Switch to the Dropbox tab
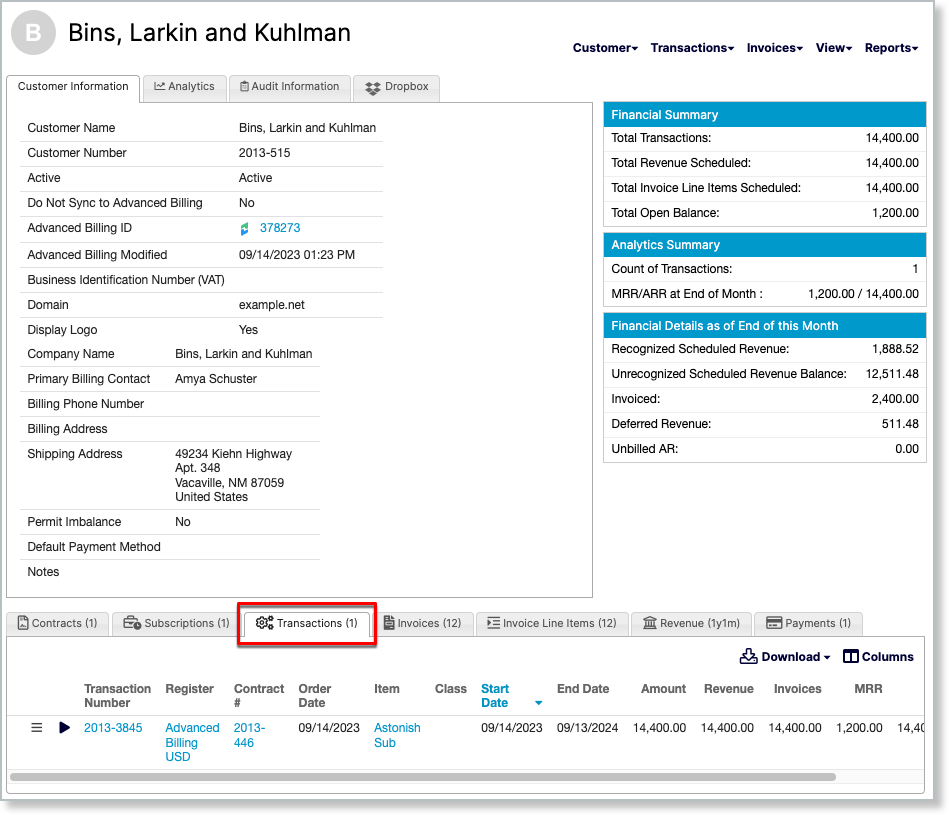The height and width of the screenshot is (815, 949). click(x=397, y=87)
